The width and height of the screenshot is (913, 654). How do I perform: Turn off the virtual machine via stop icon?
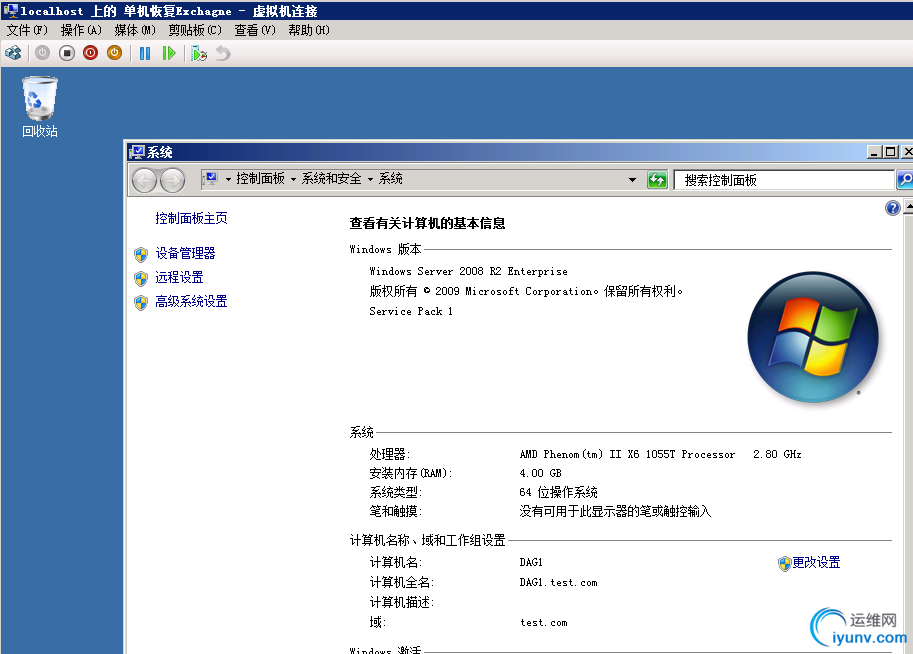point(65,53)
